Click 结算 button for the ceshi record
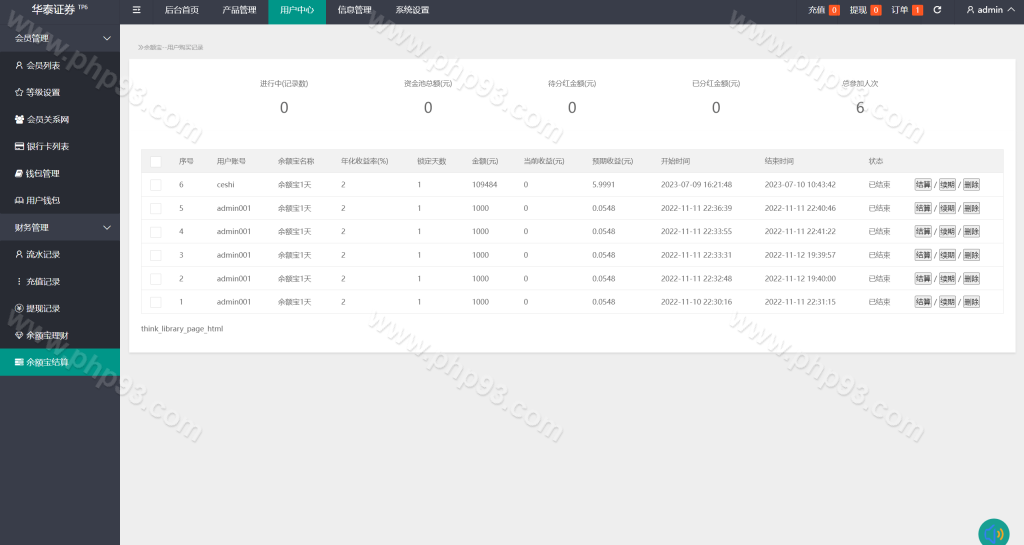The width and height of the screenshot is (1024, 545). pyautogui.click(x=923, y=185)
